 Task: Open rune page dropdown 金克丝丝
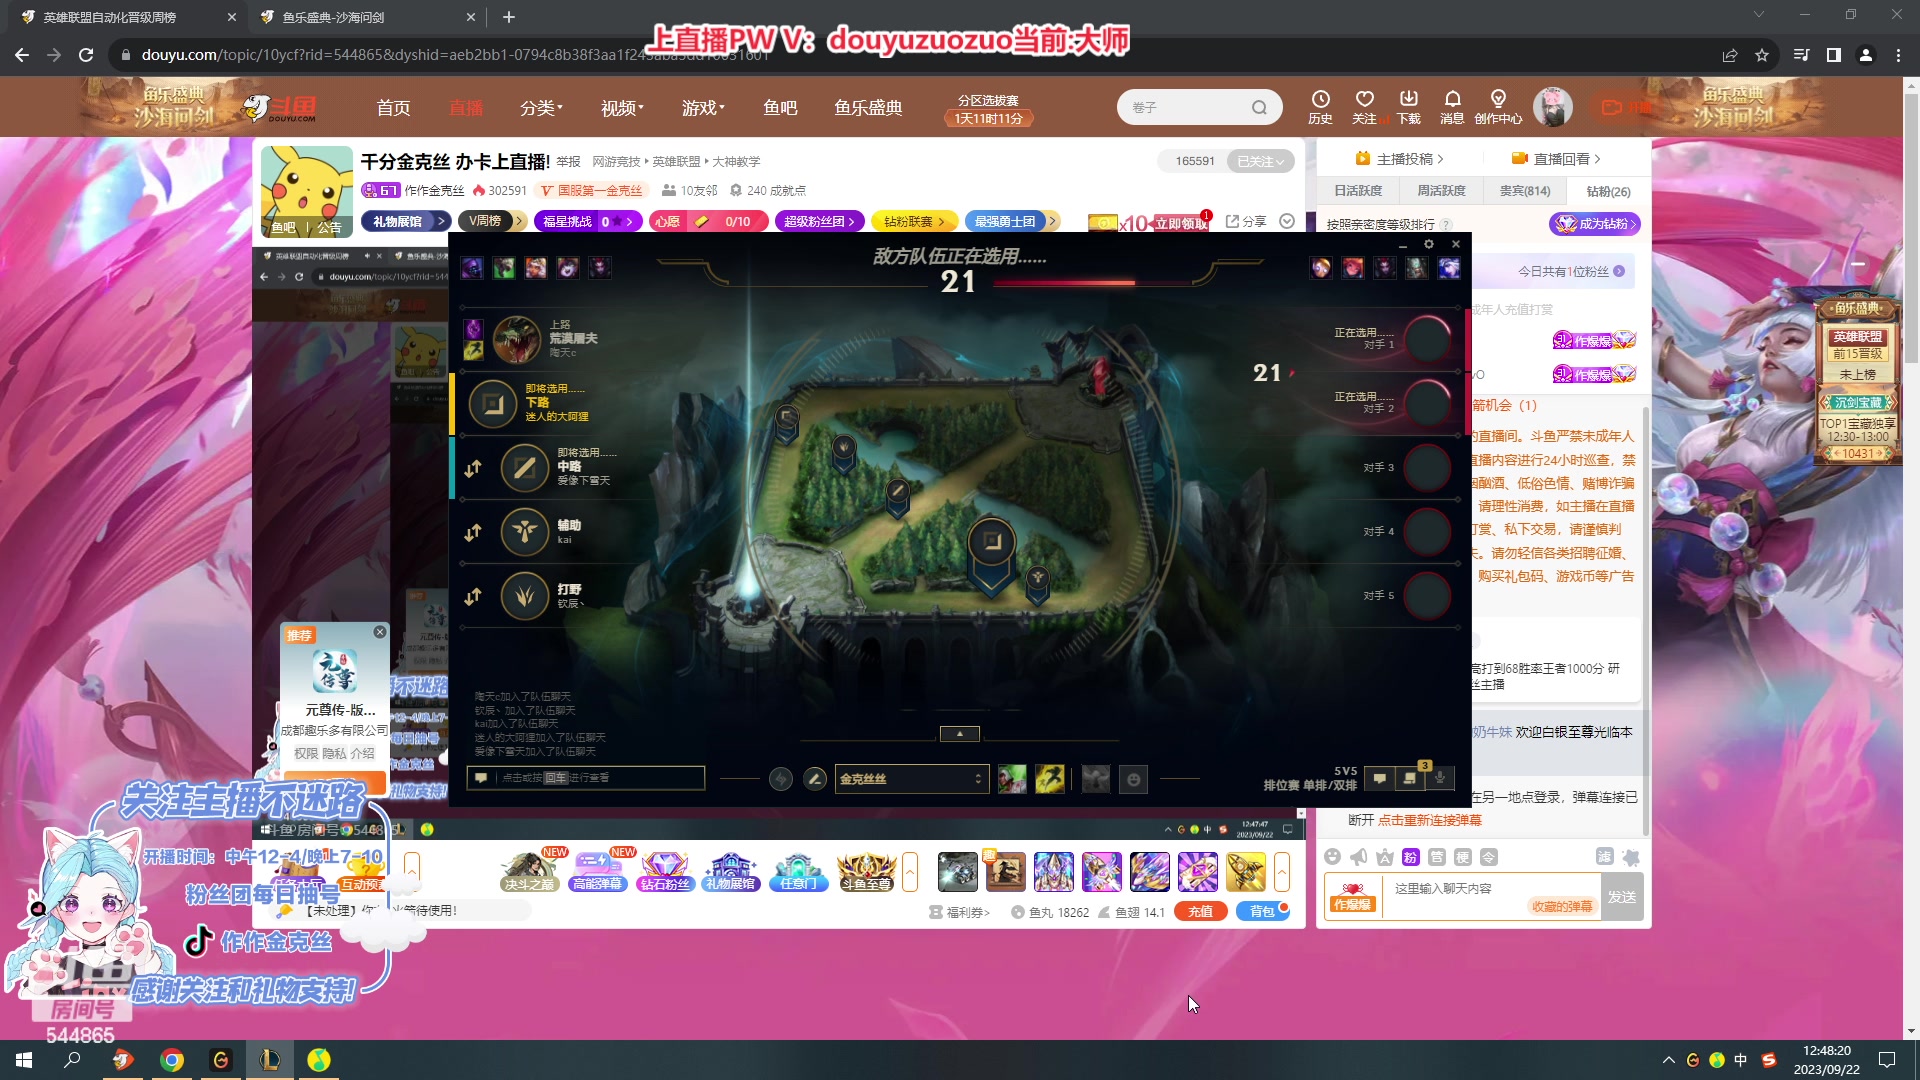pos(911,779)
